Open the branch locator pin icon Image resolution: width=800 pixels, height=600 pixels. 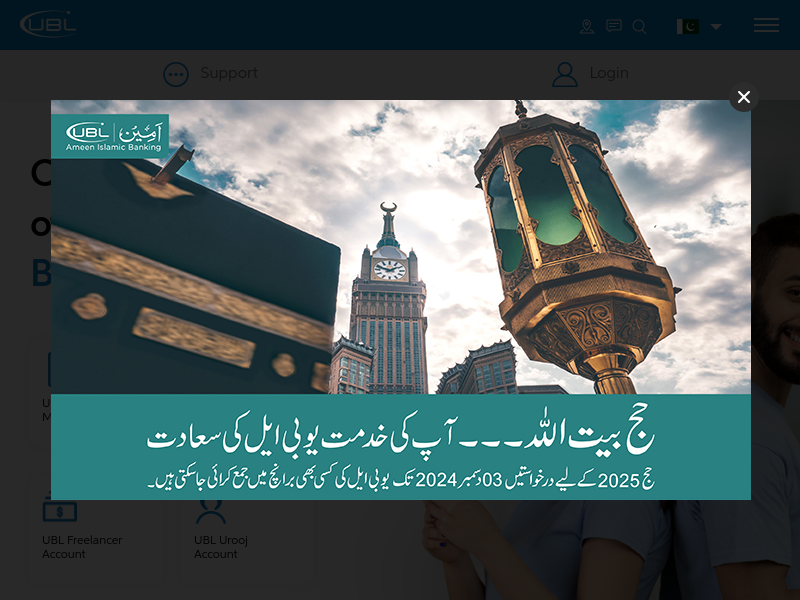[587, 26]
